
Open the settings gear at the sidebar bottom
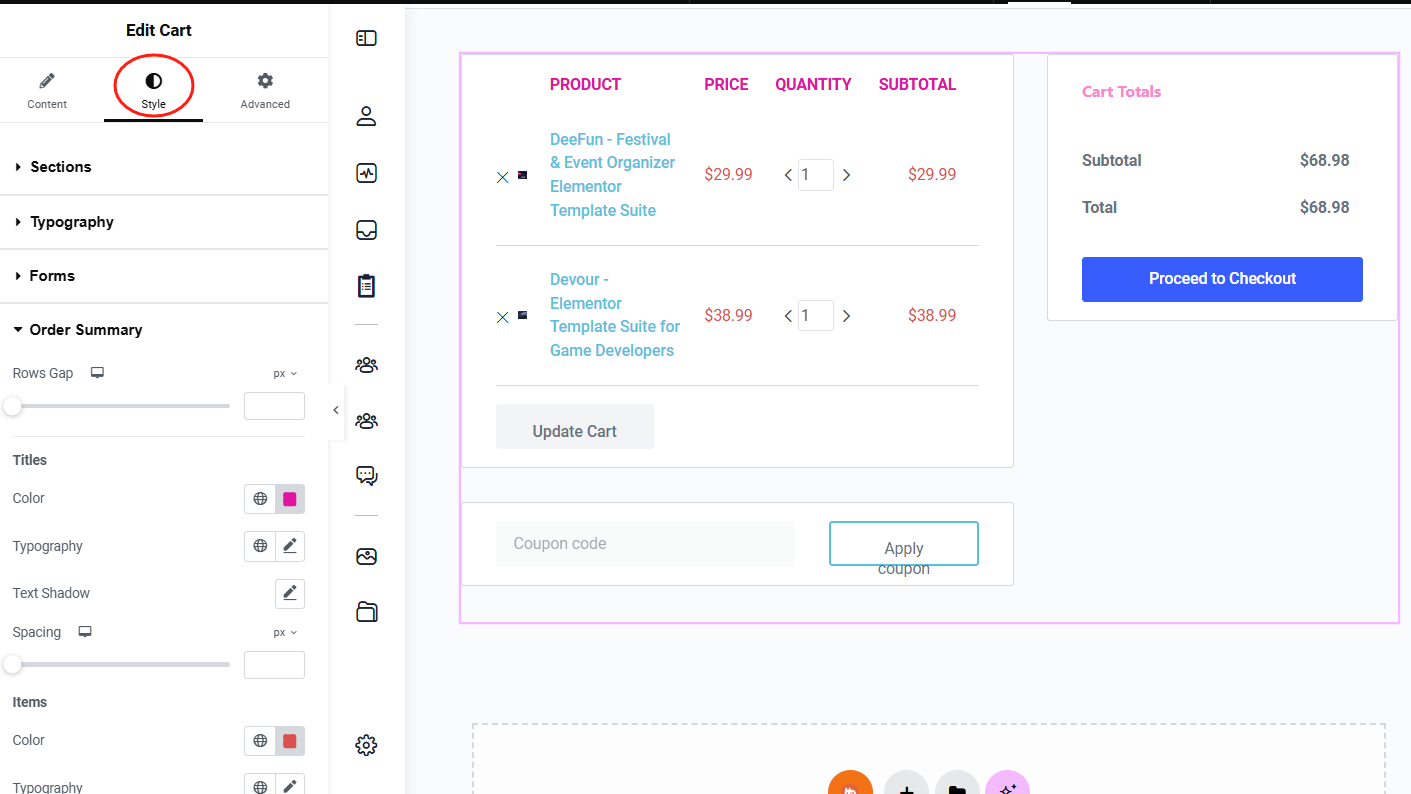(x=366, y=744)
